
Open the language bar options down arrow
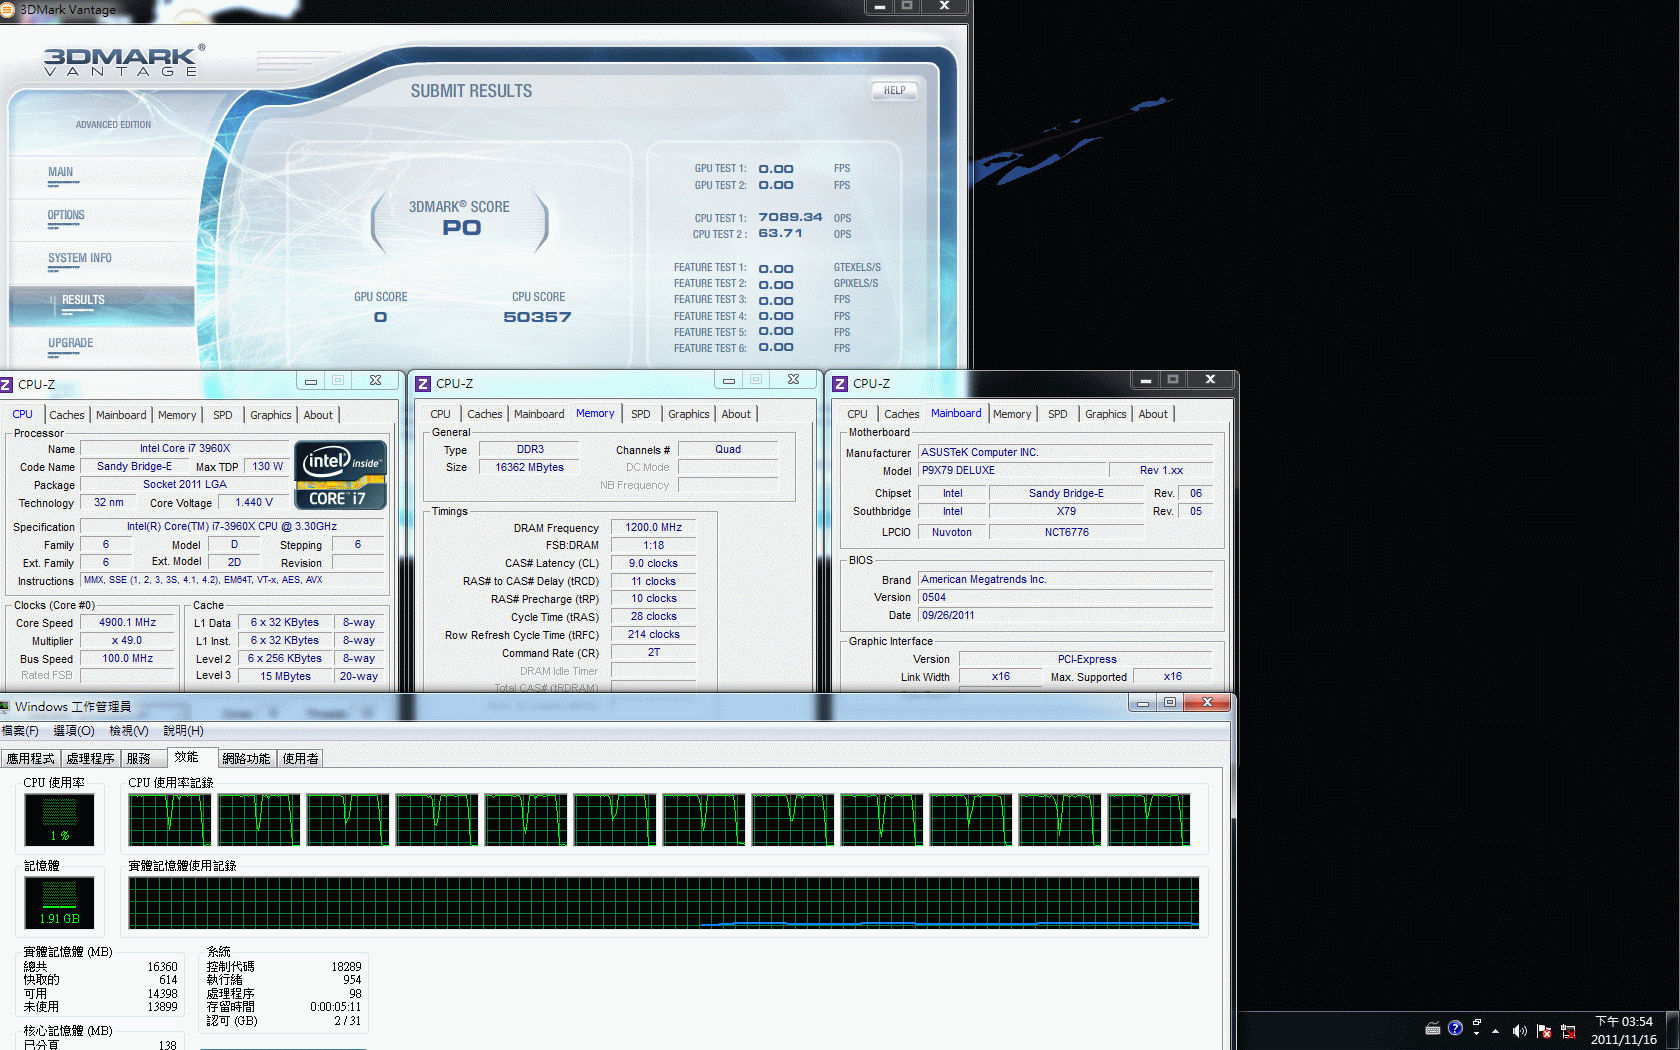coord(1476,1033)
